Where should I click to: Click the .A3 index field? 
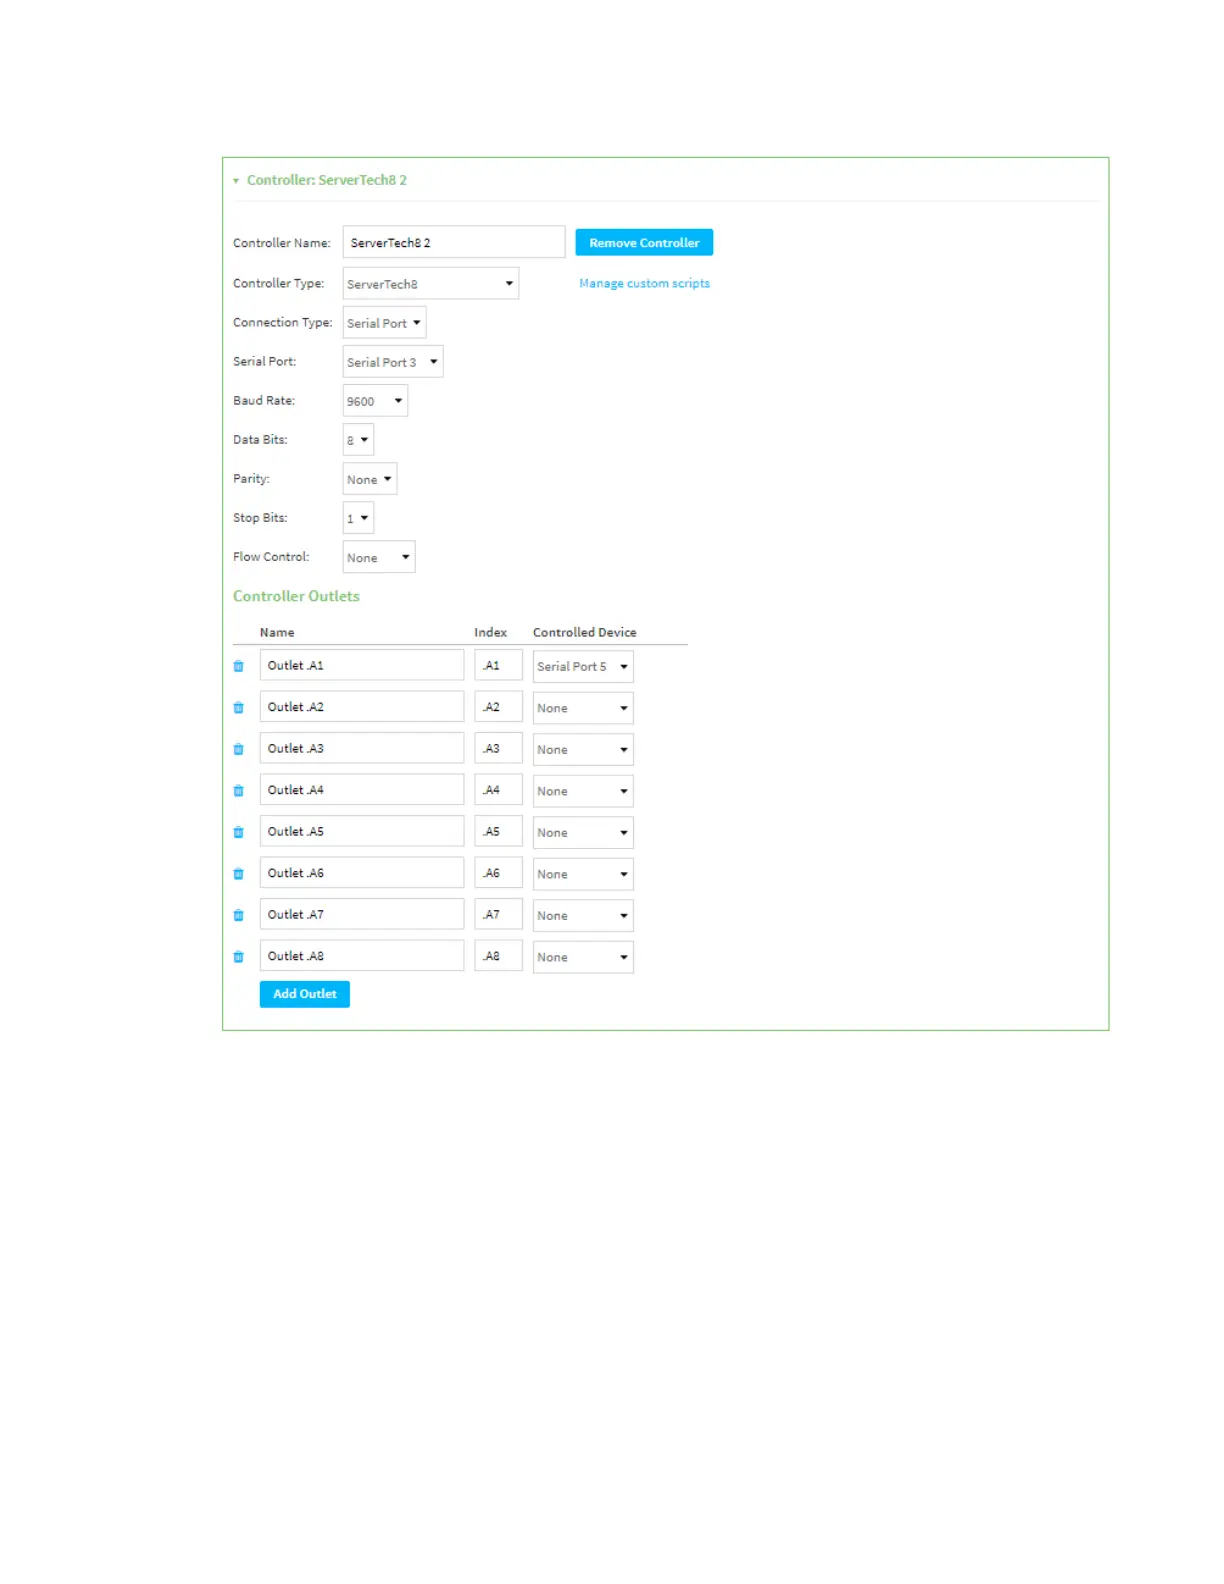498,748
